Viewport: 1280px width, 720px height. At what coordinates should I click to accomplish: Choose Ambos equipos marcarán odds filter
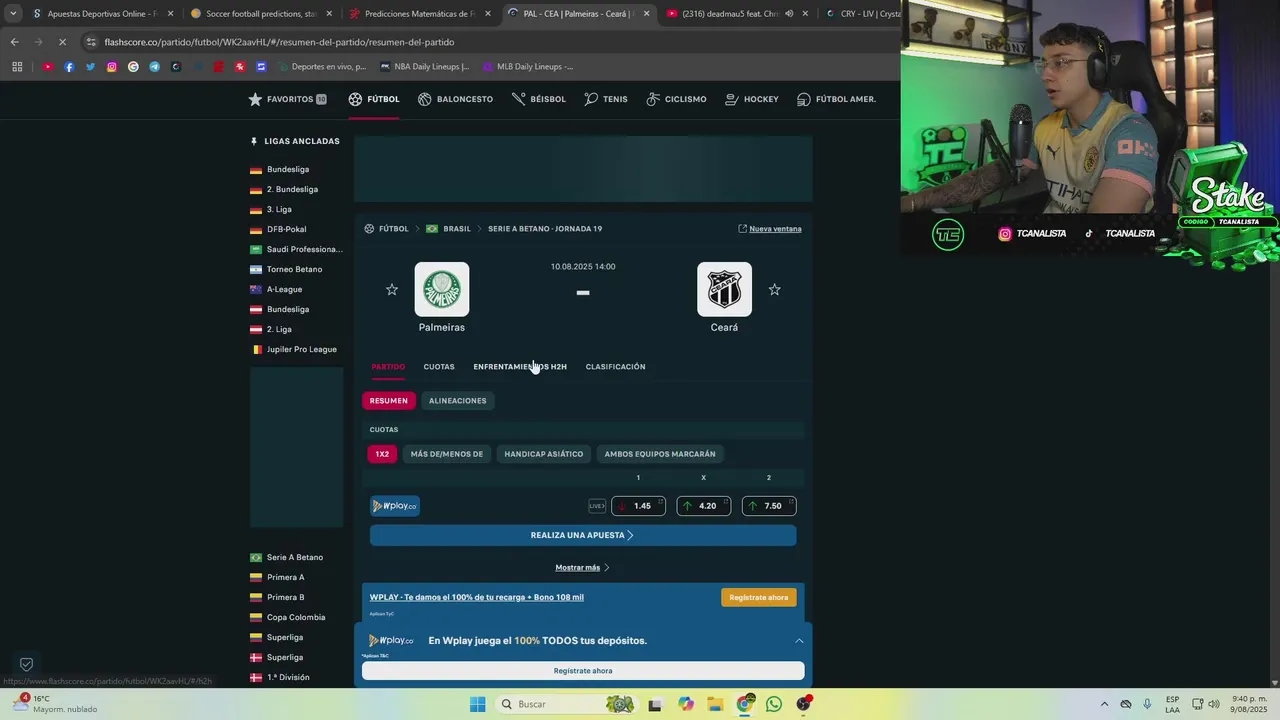tap(660, 454)
